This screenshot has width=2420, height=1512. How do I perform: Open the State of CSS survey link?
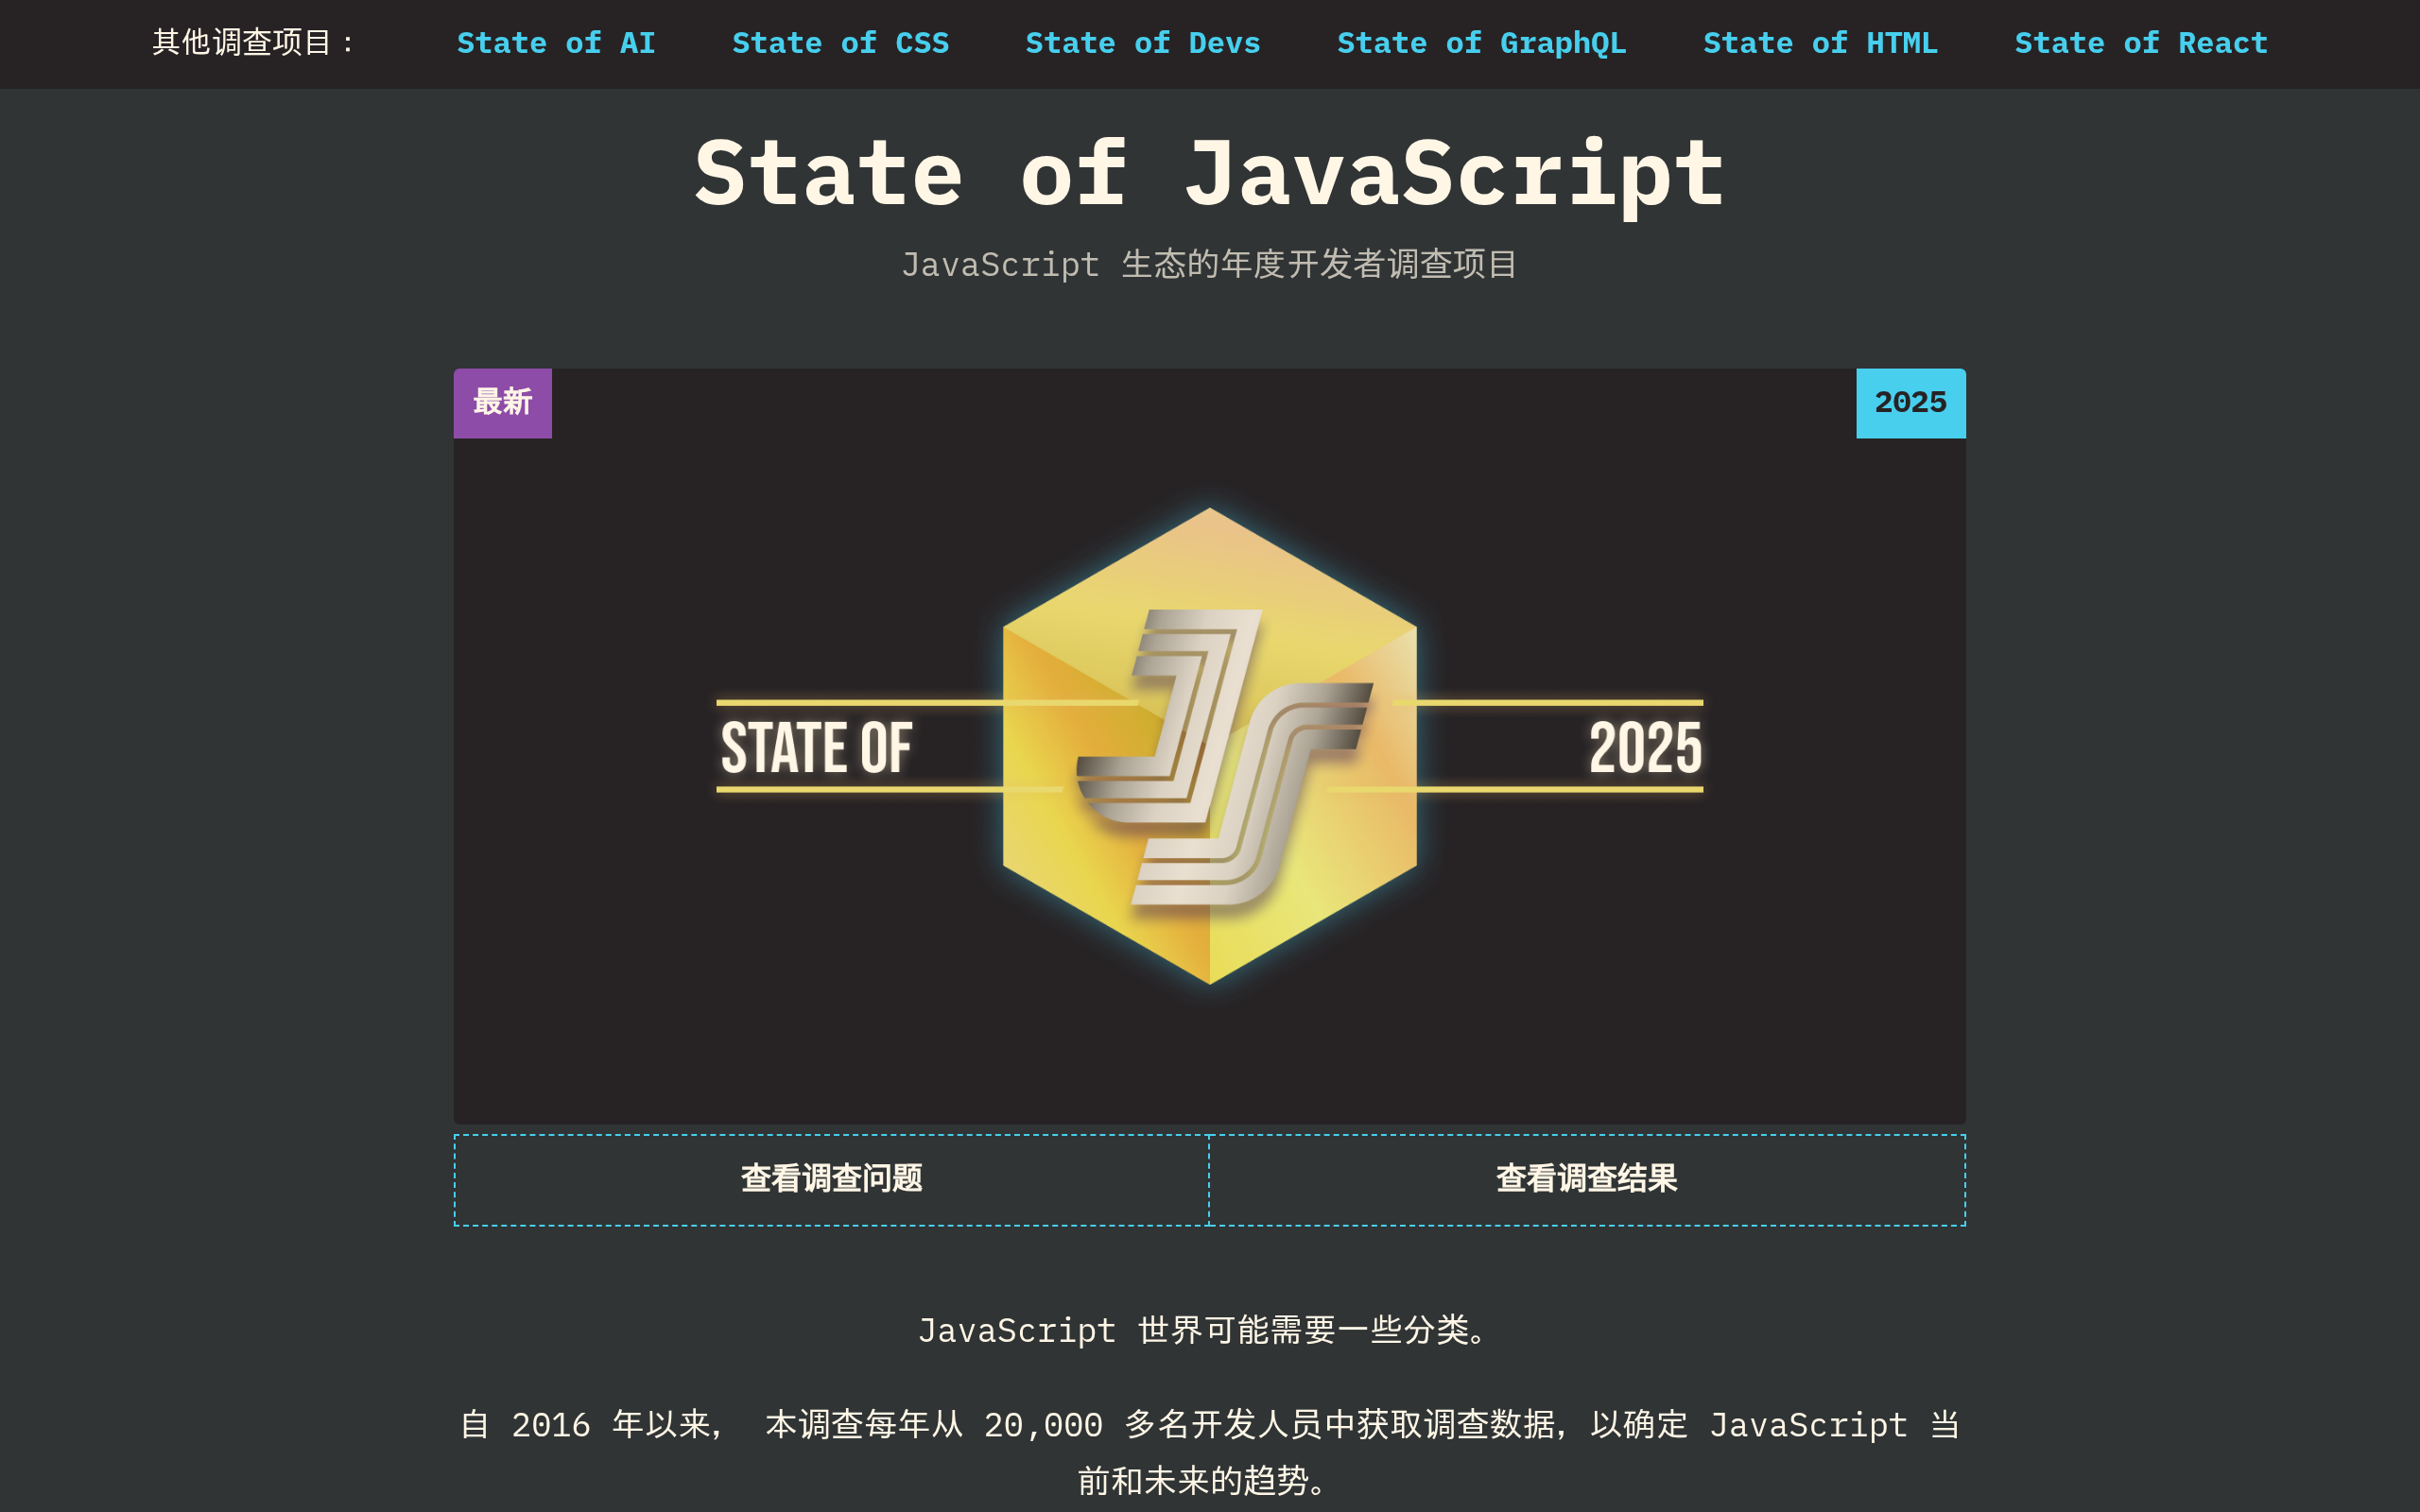(x=840, y=43)
